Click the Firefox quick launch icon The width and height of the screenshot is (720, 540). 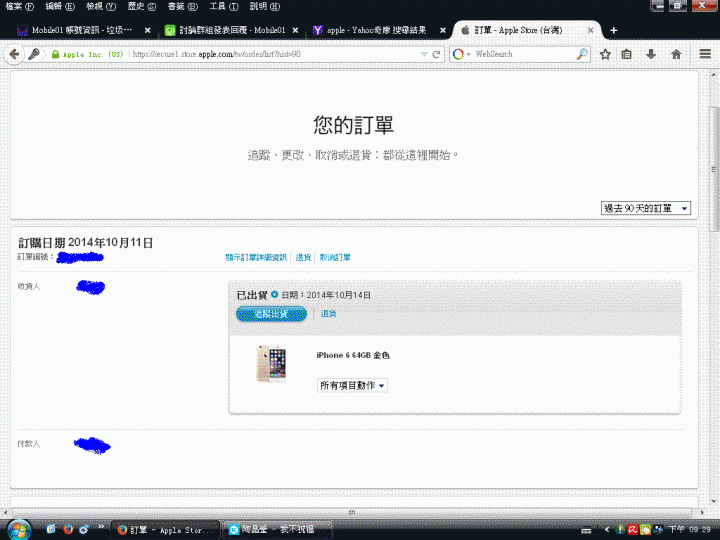[x=68, y=529]
